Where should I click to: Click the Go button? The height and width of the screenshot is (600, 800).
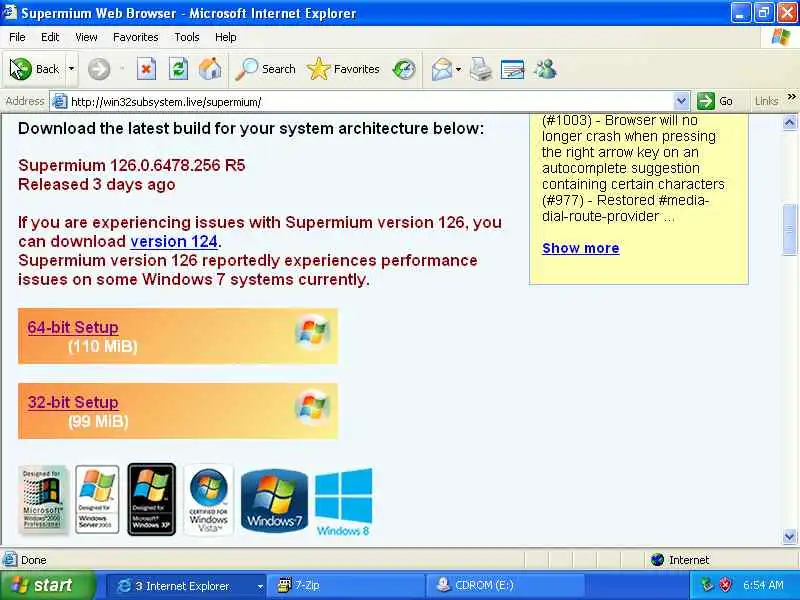[x=715, y=101]
